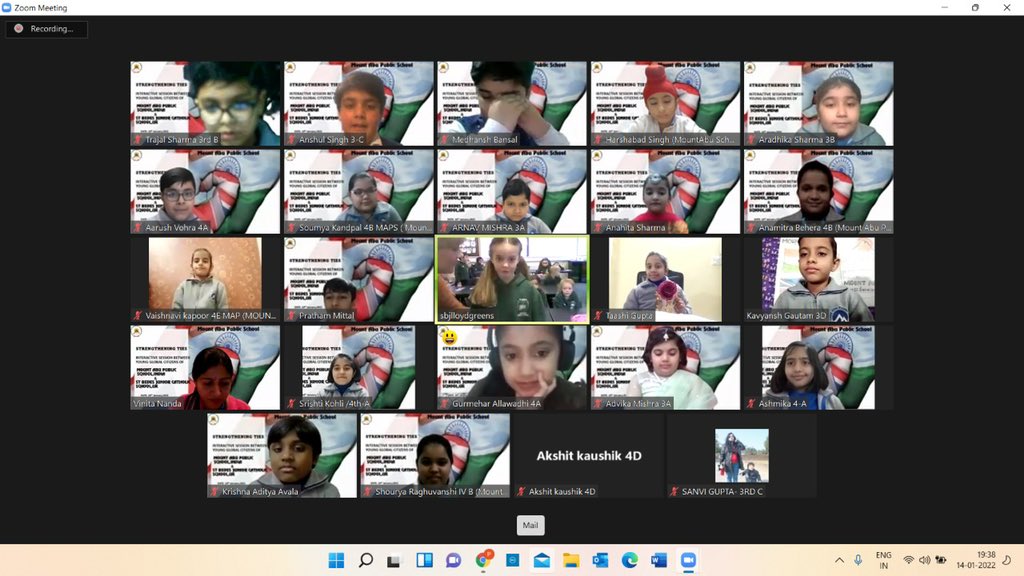1024x576 pixels.
Task: Switch to Zoom in the taskbar
Action: tap(688, 560)
